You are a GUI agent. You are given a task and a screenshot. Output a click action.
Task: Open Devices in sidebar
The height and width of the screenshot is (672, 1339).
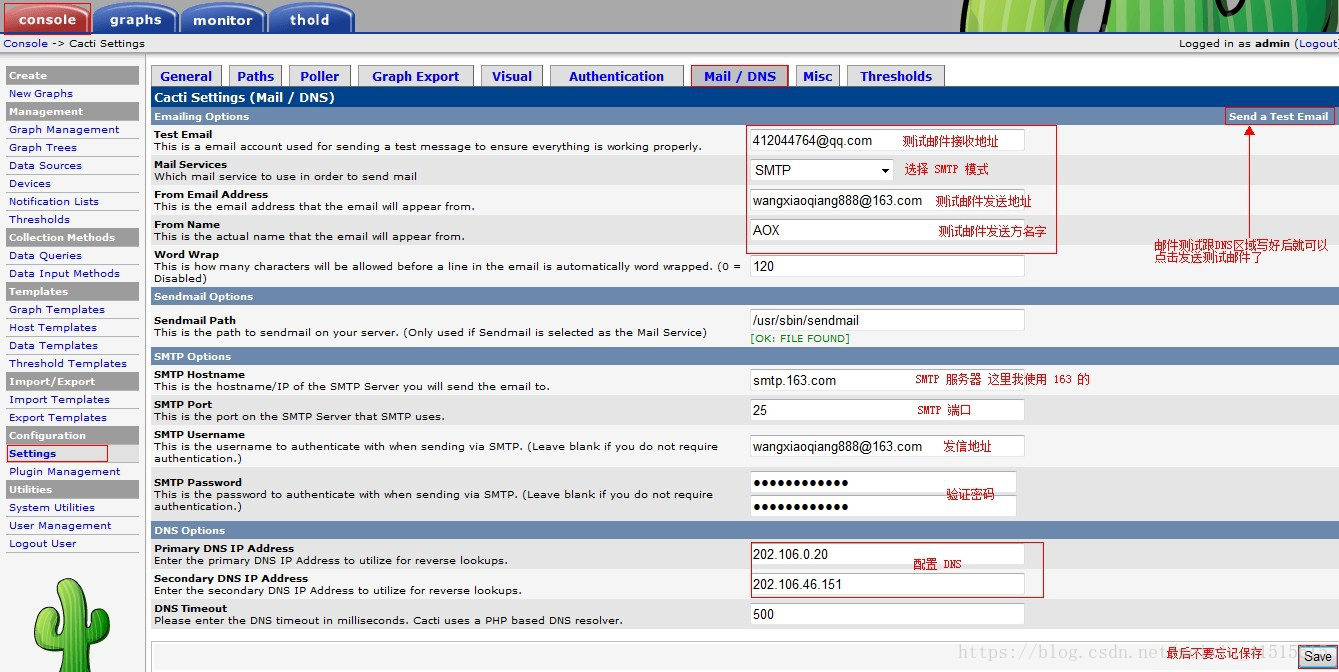click(30, 184)
